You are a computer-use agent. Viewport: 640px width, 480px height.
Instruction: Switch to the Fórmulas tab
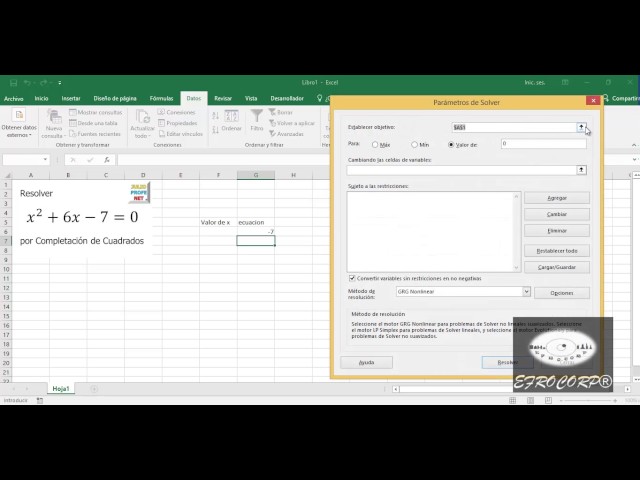click(x=161, y=98)
